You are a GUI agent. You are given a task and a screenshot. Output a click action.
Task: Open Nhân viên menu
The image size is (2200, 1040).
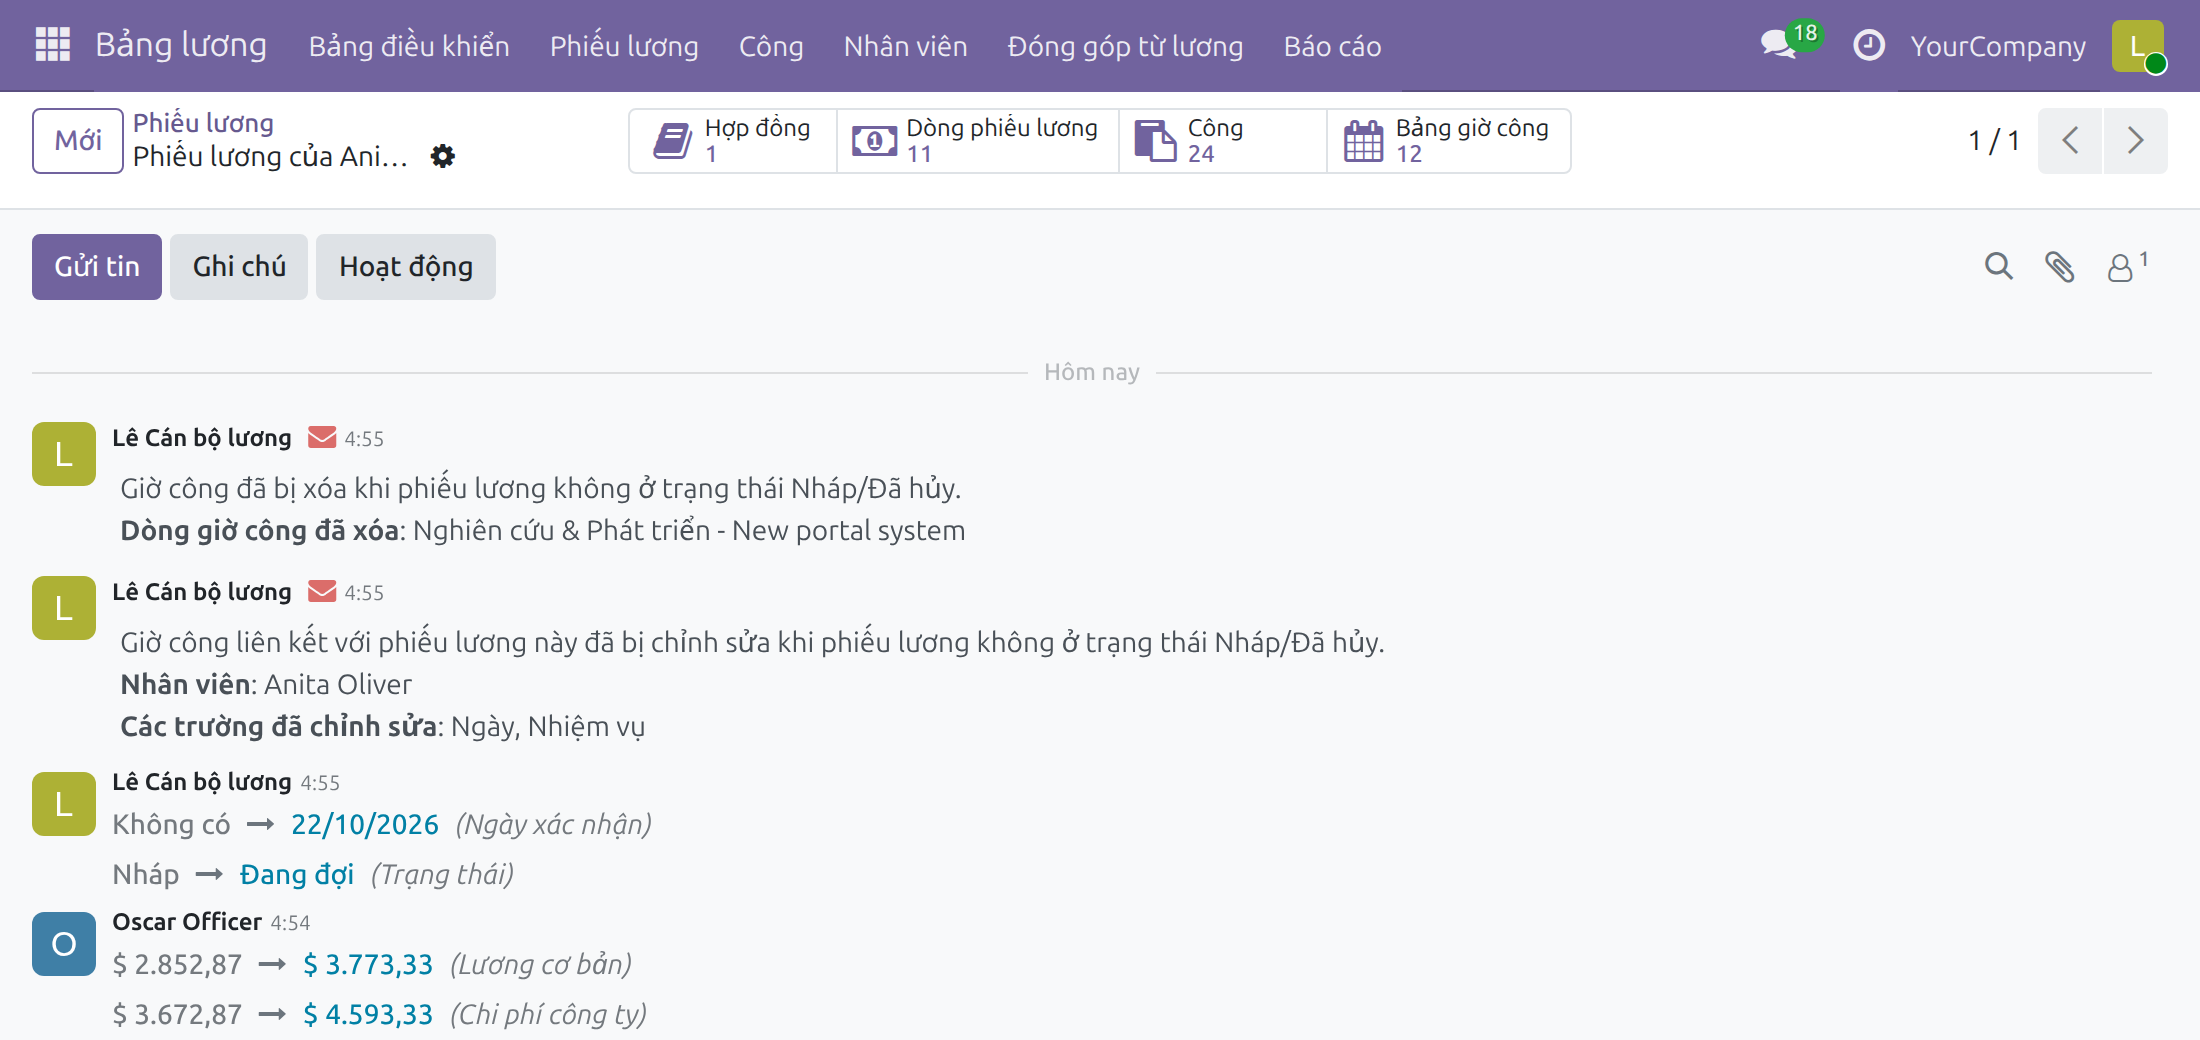point(905,46)
